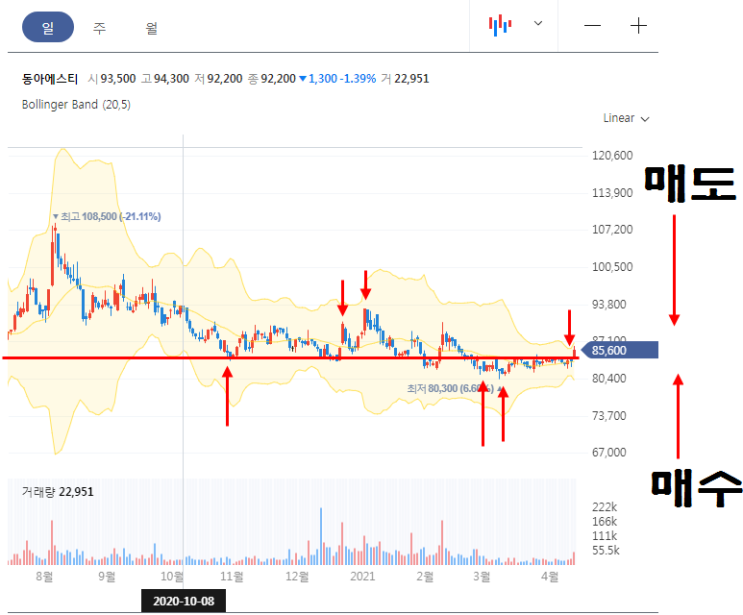
Task: Click the current price tag 85,600
Action: pyautogui.click(x=619, y=350)
